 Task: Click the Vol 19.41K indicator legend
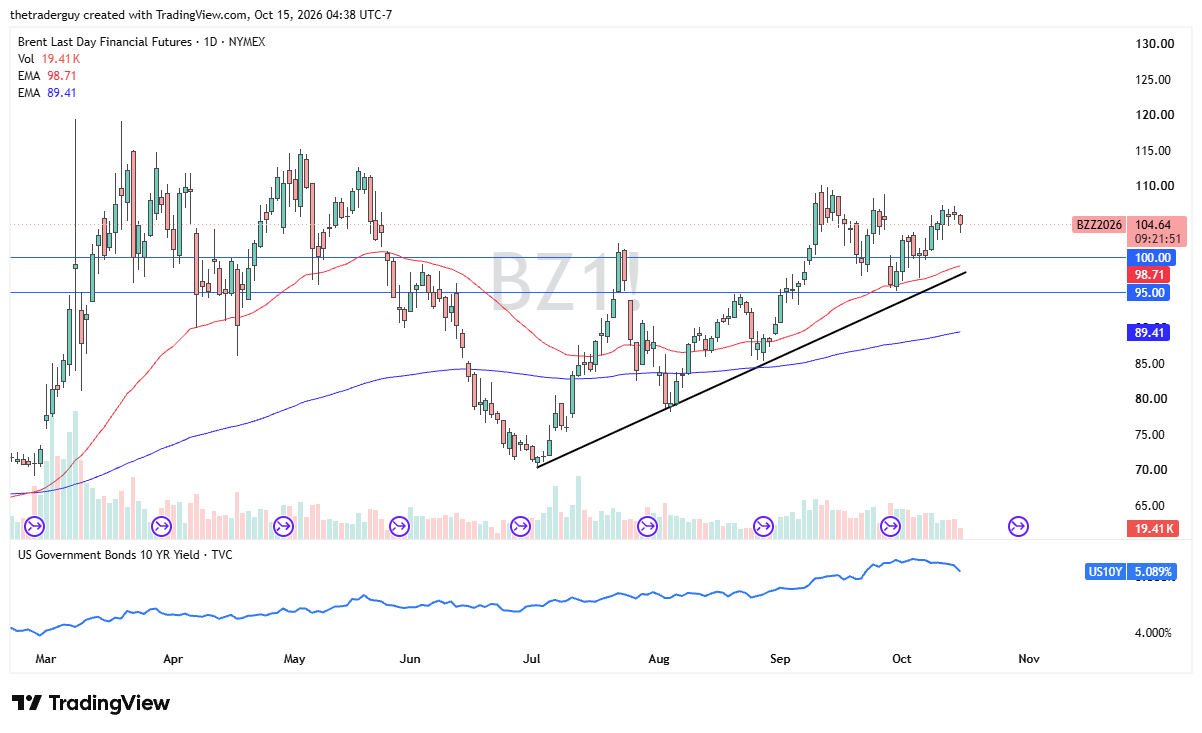click(x=47, y=59)
